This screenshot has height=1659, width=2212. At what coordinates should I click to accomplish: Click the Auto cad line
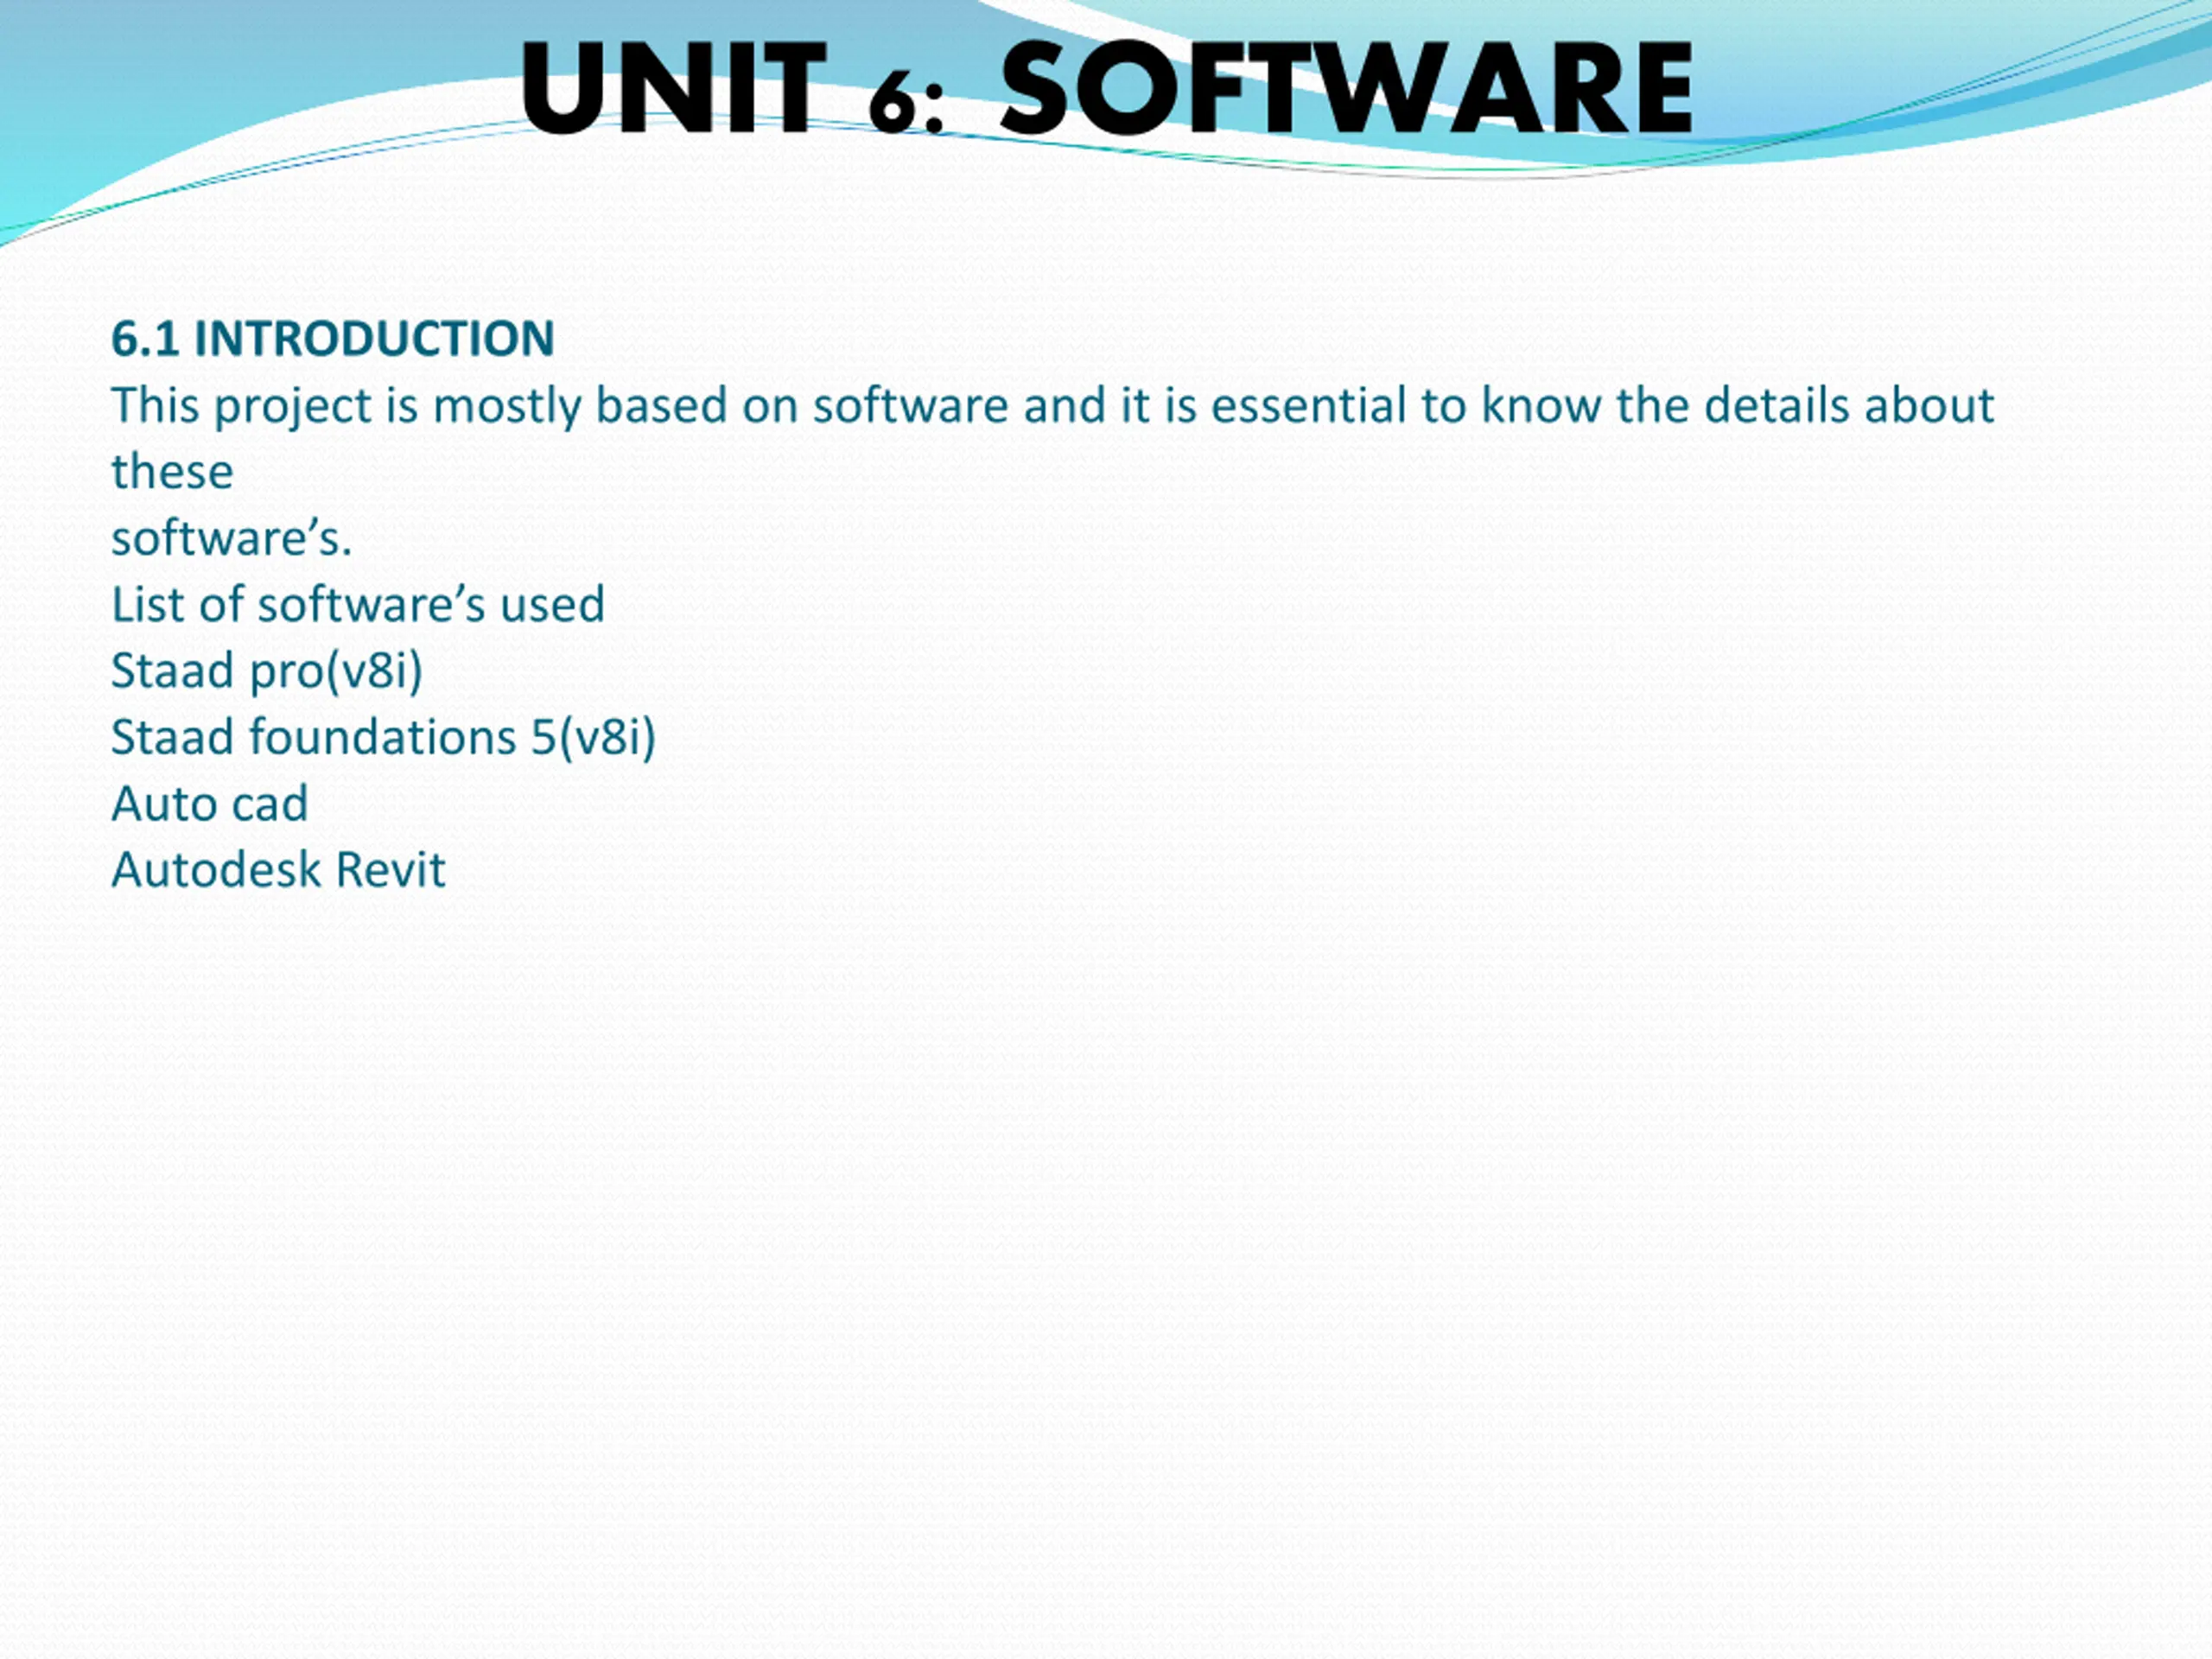(x=209, y=804)
